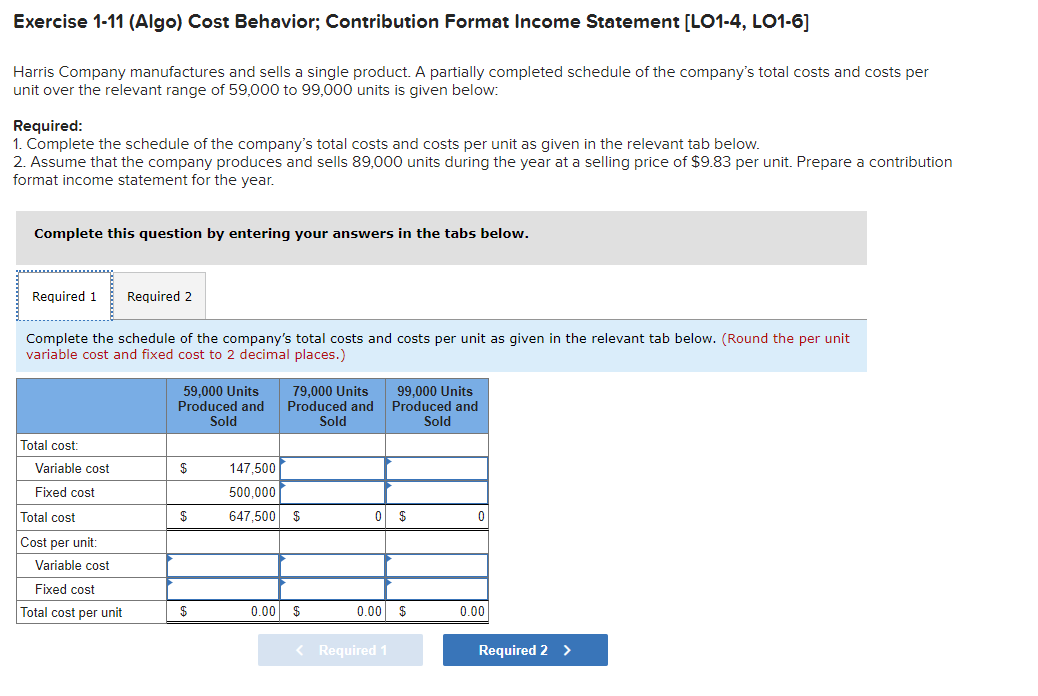Click the grayed Required 1 back button

(x=340, y=649)
